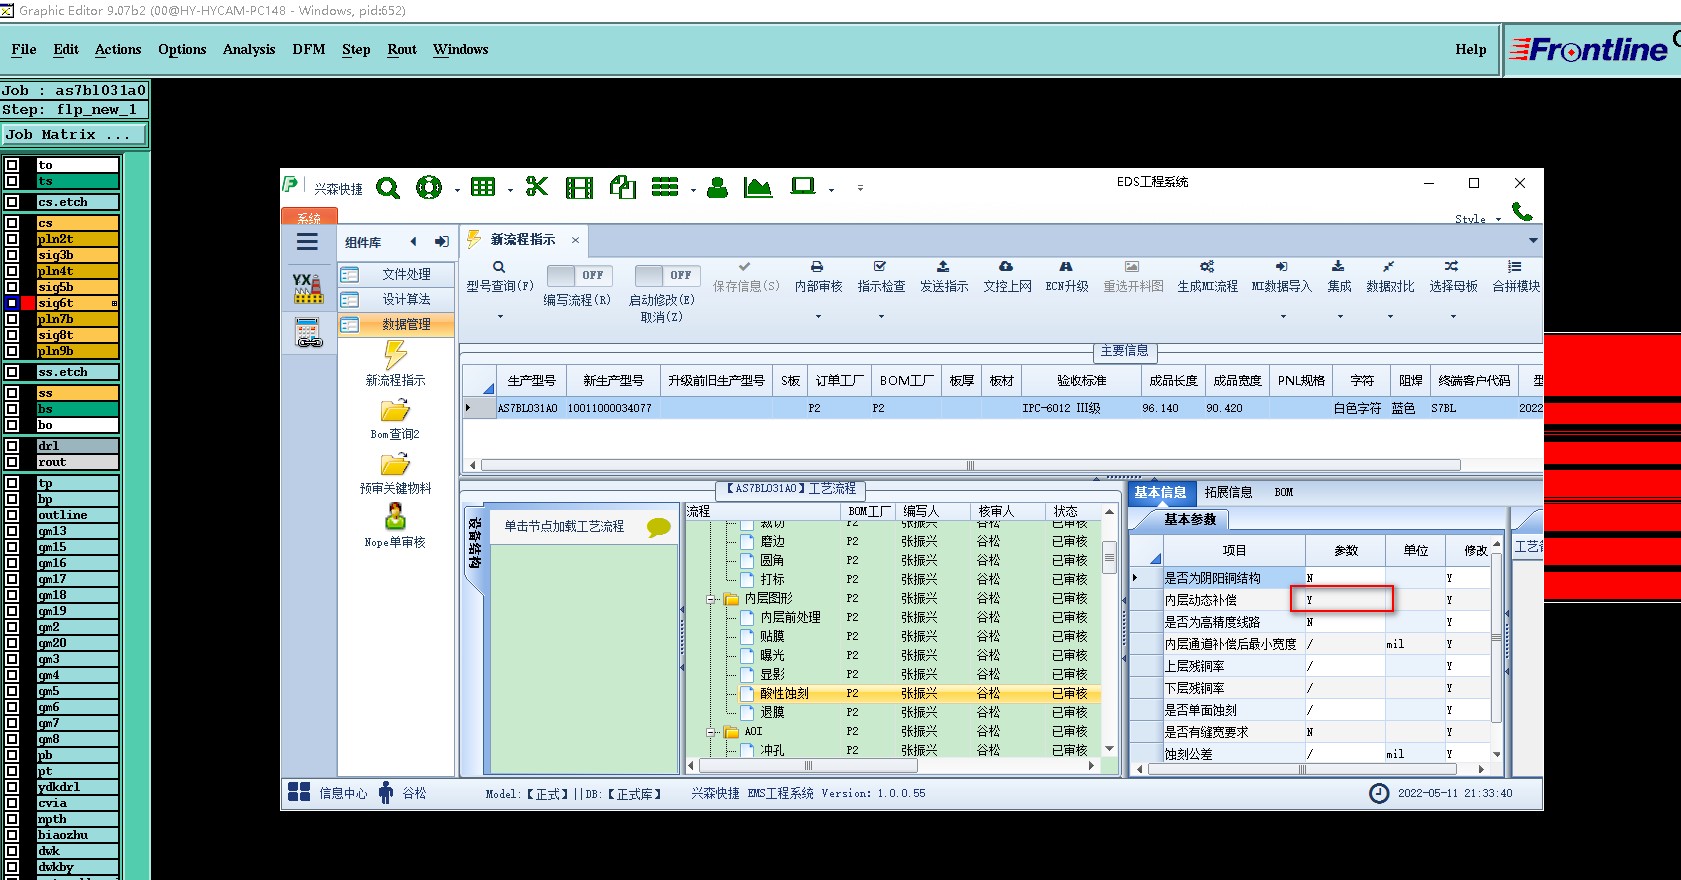Click the green user person icon

[717, 187]
